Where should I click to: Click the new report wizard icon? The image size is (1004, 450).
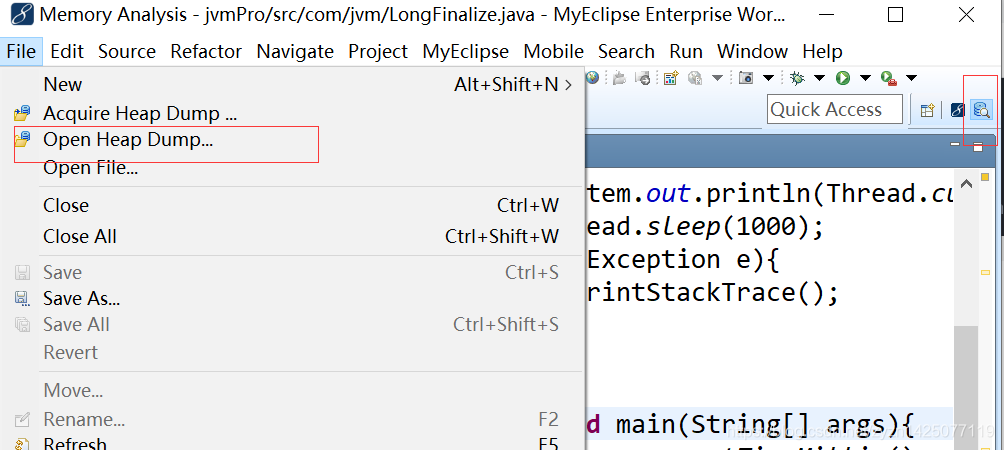[670, 77]
